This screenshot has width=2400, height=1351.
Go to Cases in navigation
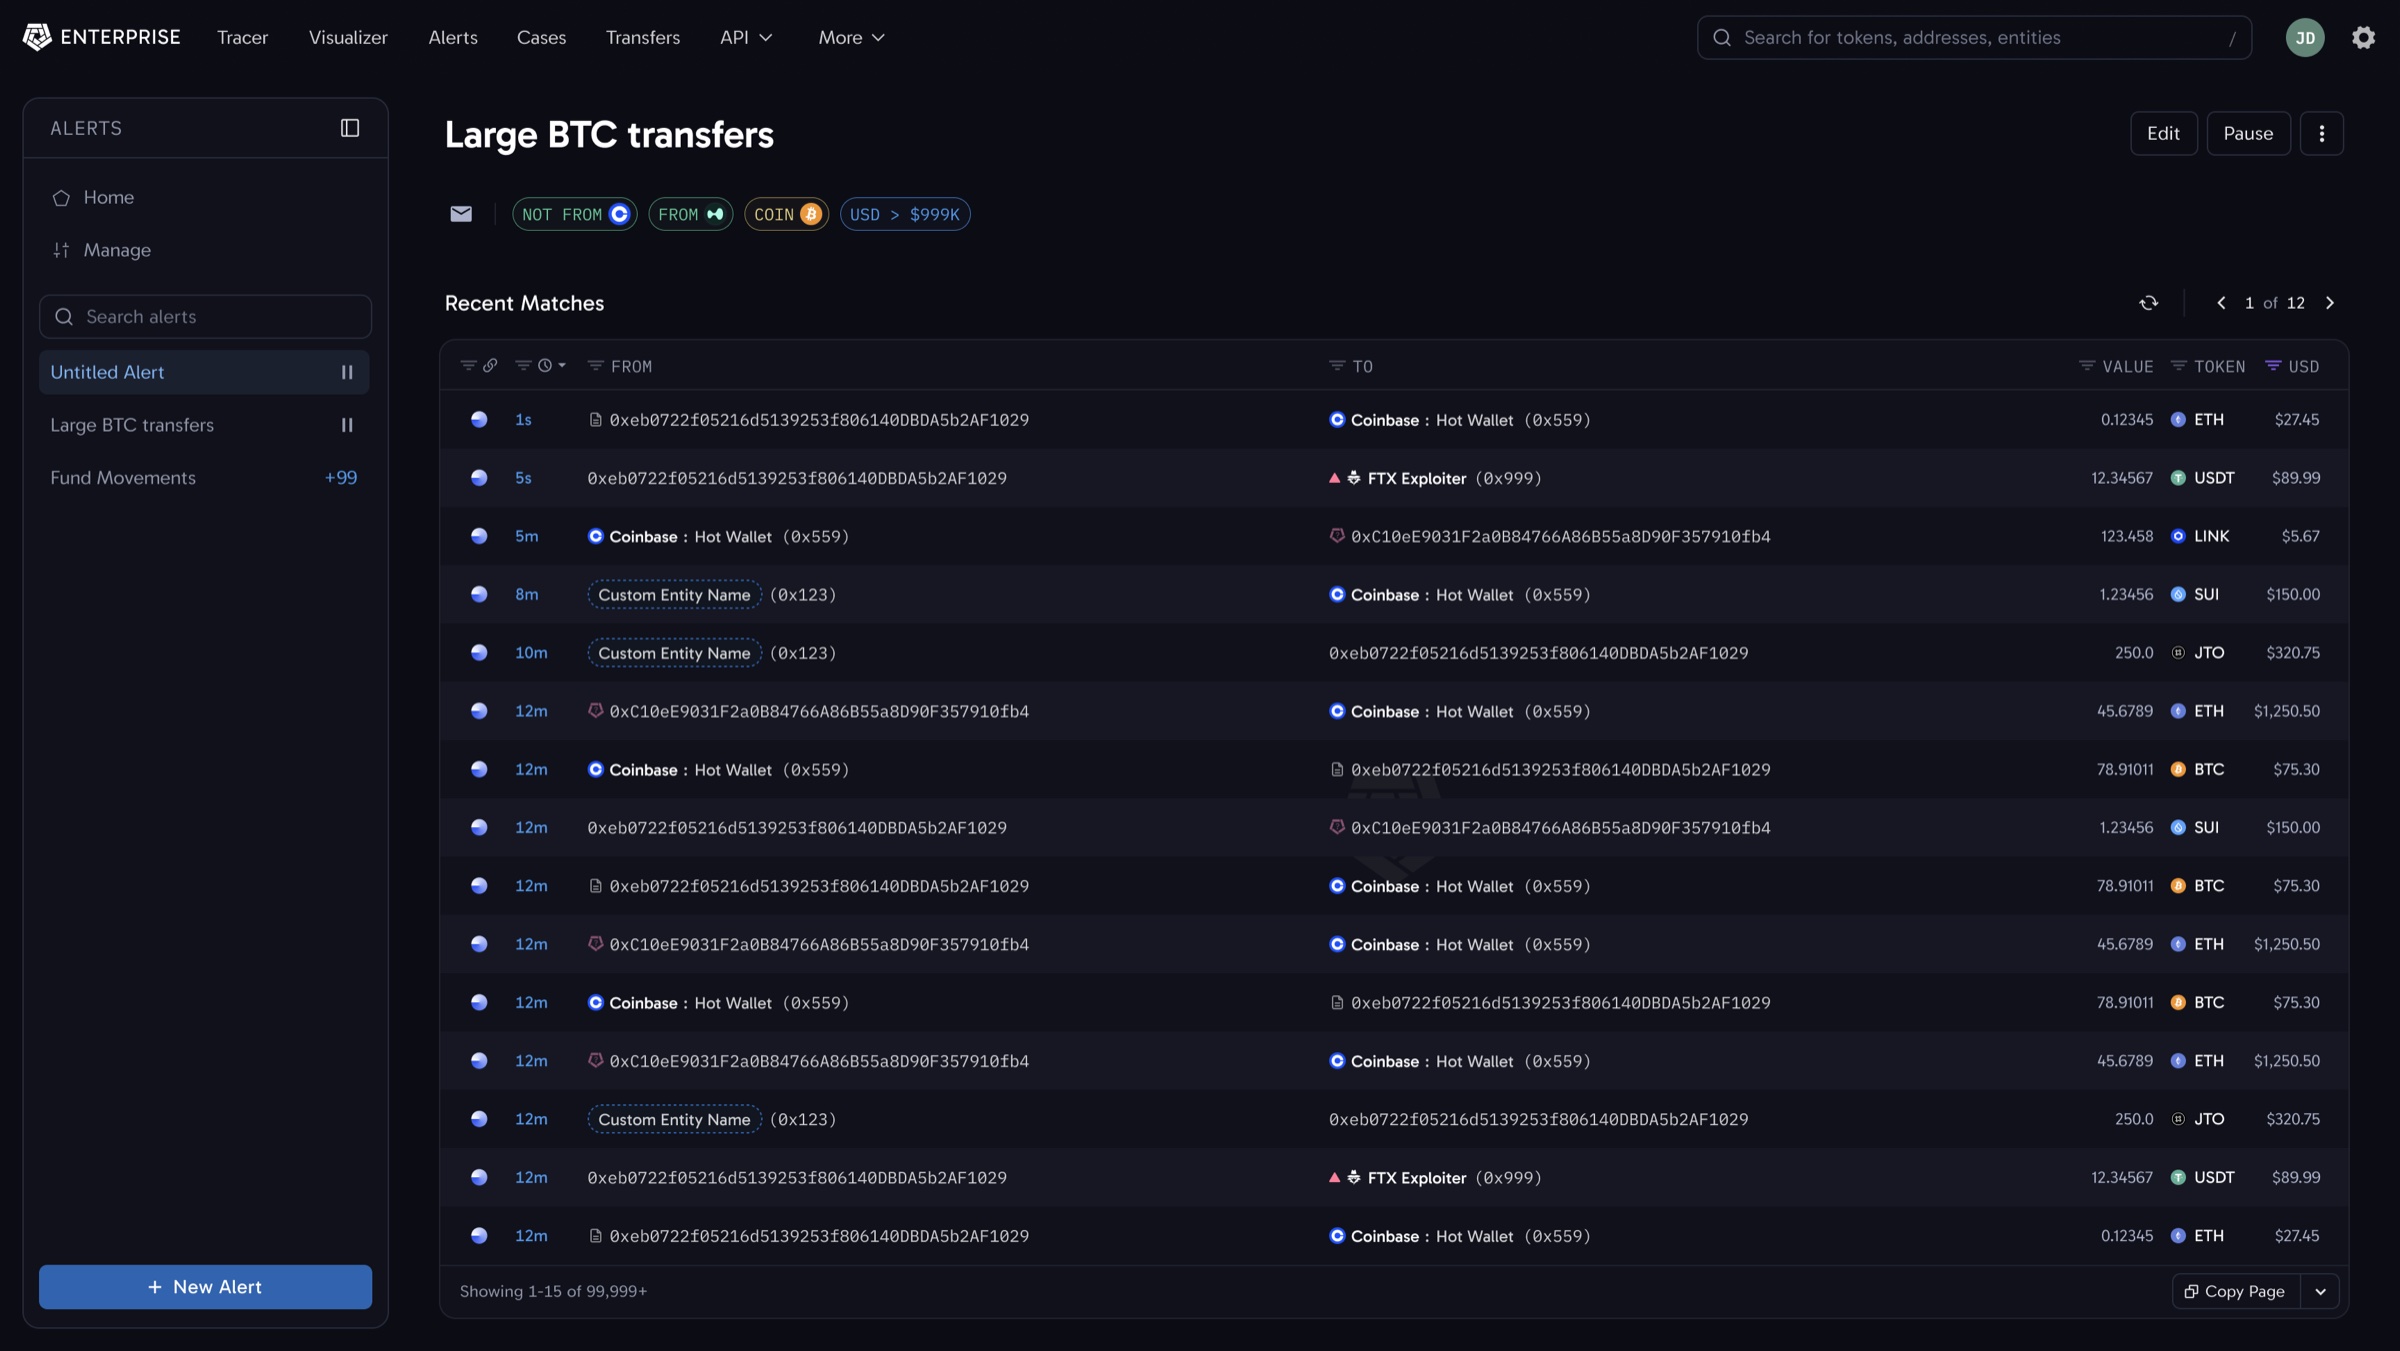pyautogui.click(x=541, y=37)
